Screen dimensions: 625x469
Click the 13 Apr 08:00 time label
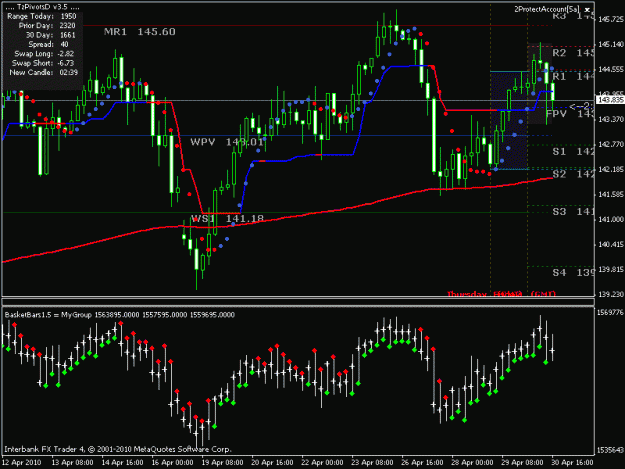pos(72,462)
